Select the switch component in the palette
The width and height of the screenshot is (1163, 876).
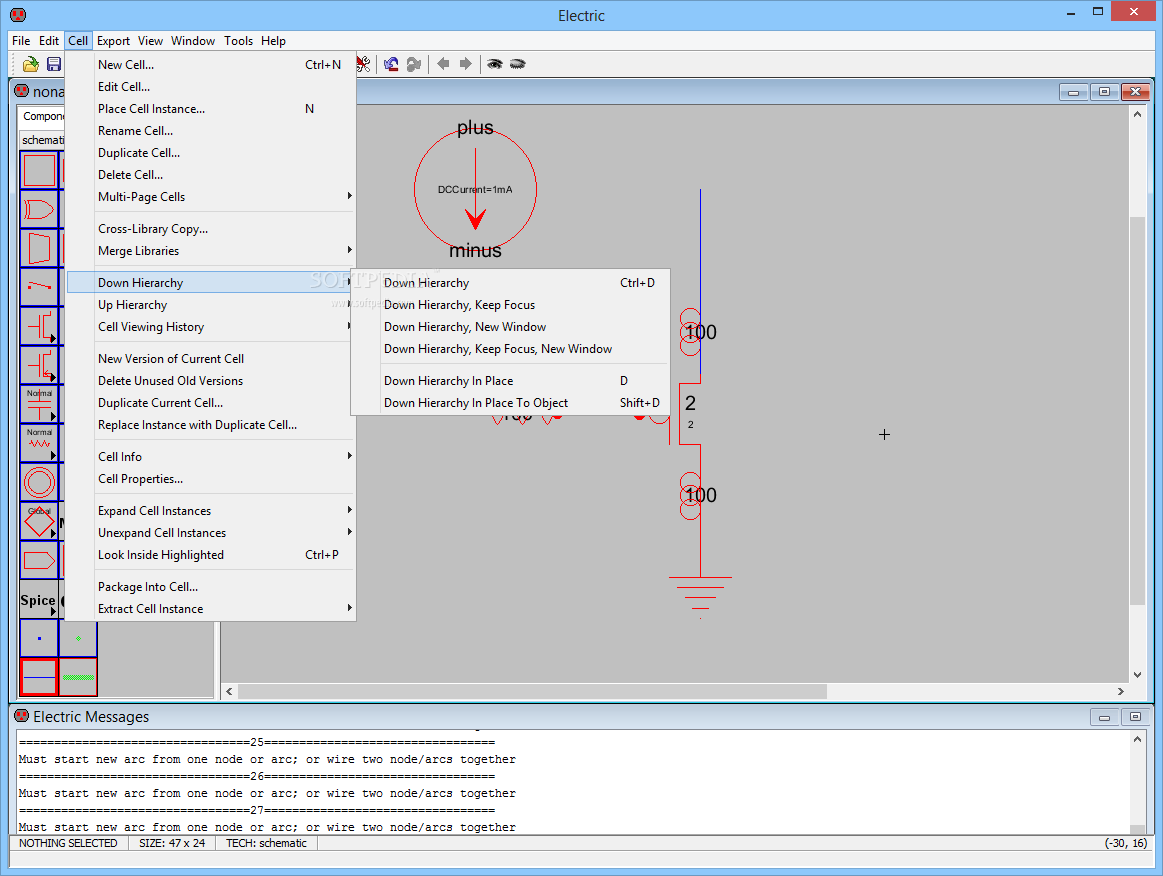(39, 287)
